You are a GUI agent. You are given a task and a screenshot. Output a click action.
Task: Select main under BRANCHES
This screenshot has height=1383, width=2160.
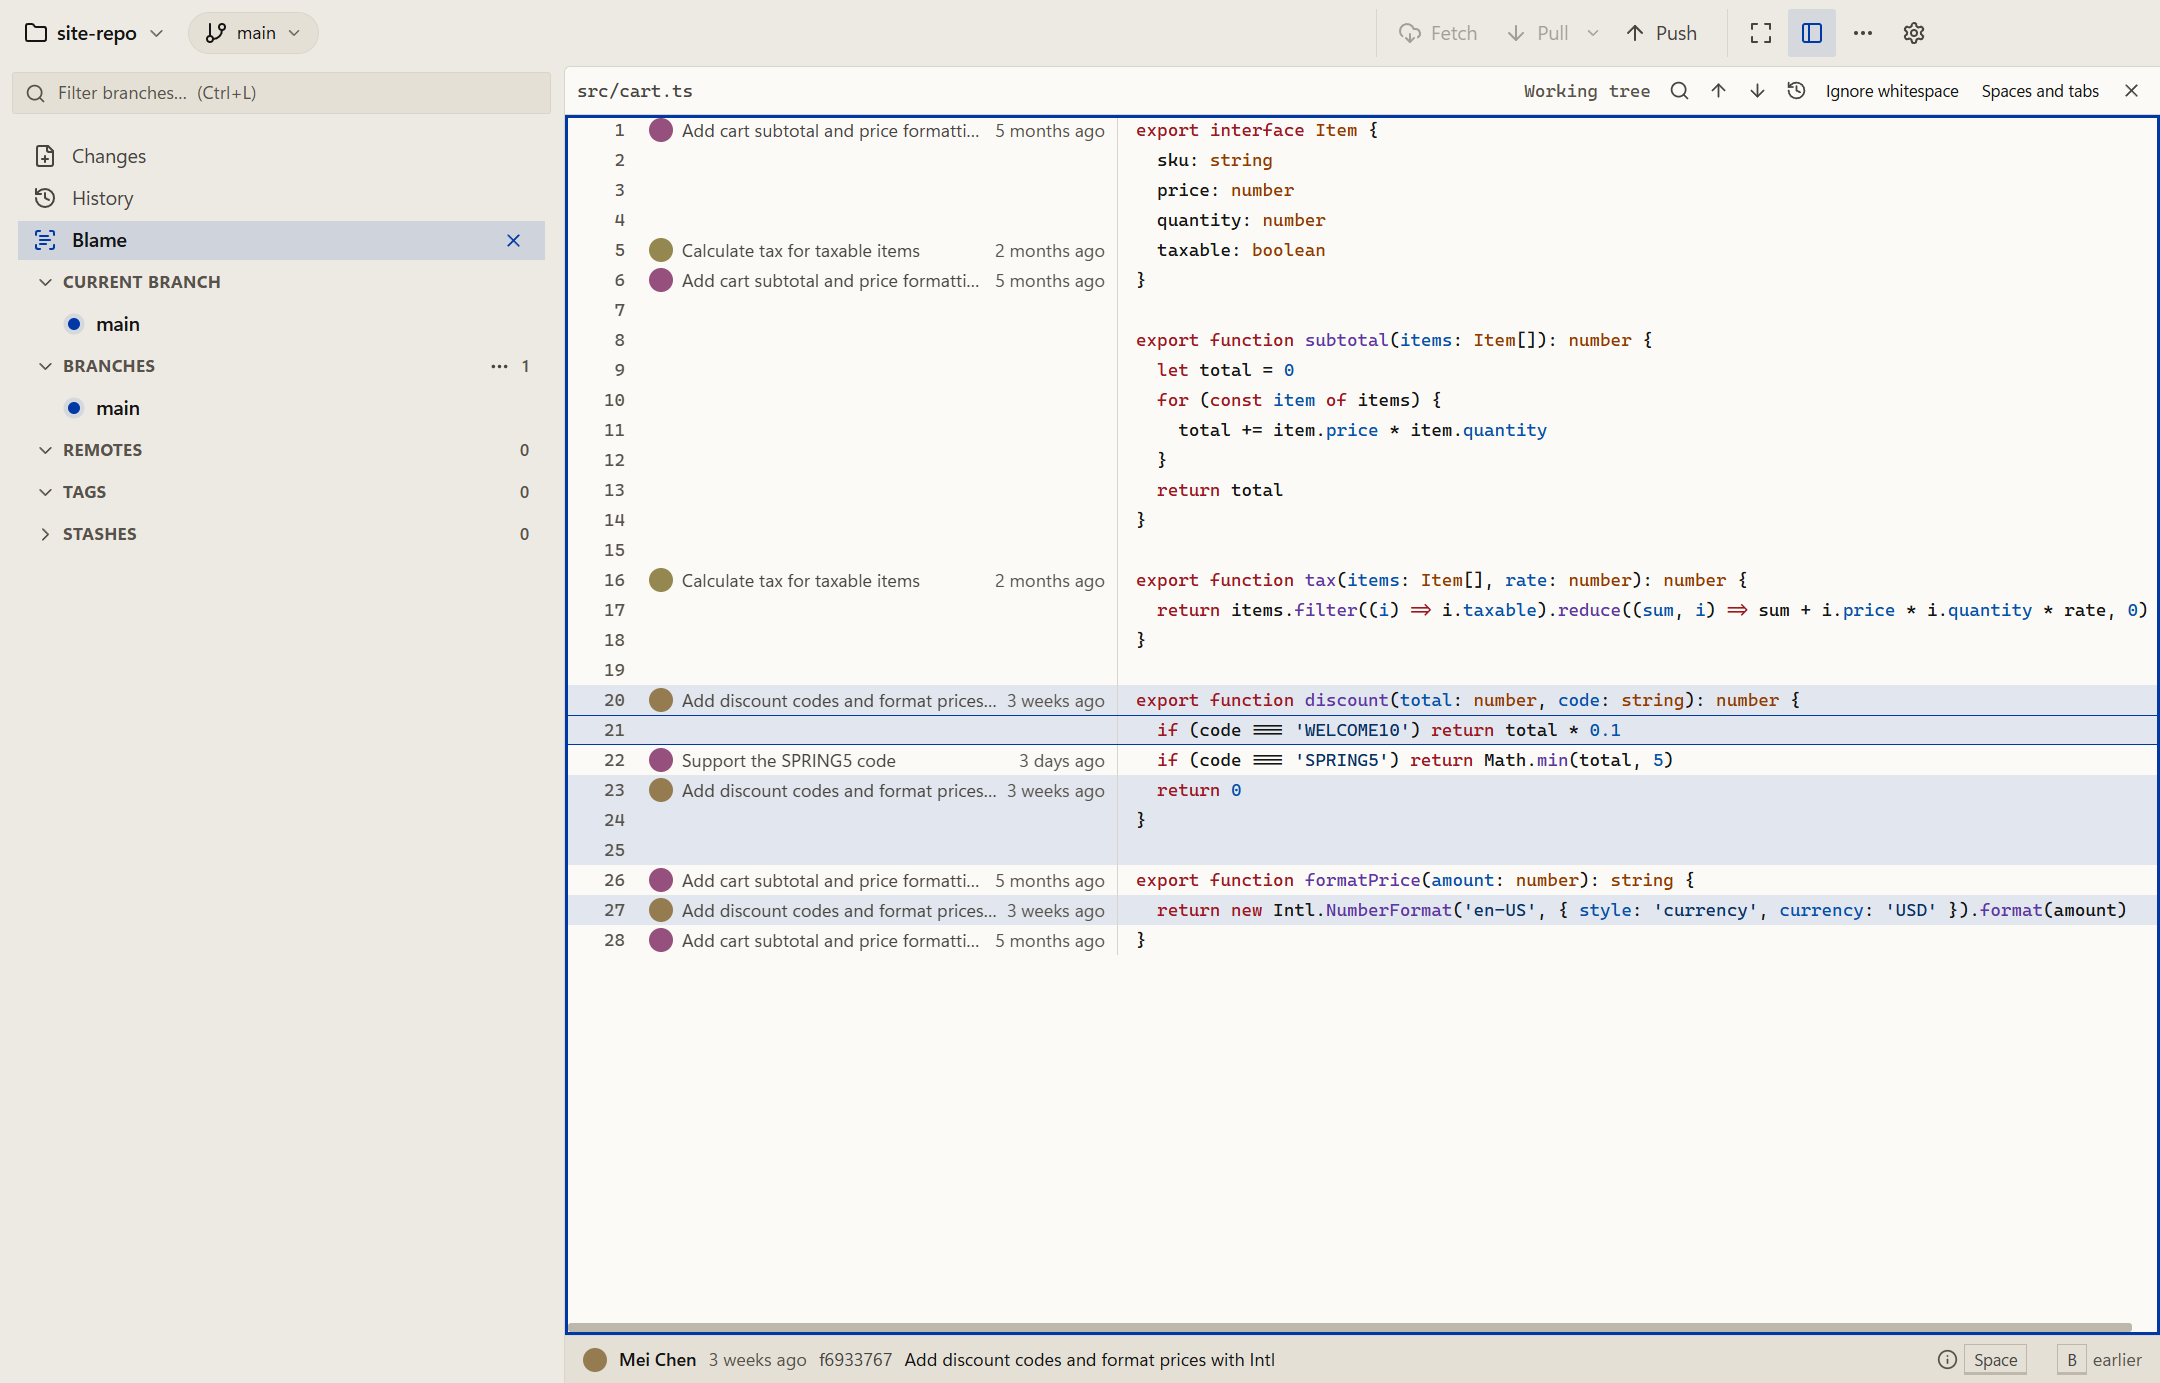pyautogui.click(x=281, y=408)
